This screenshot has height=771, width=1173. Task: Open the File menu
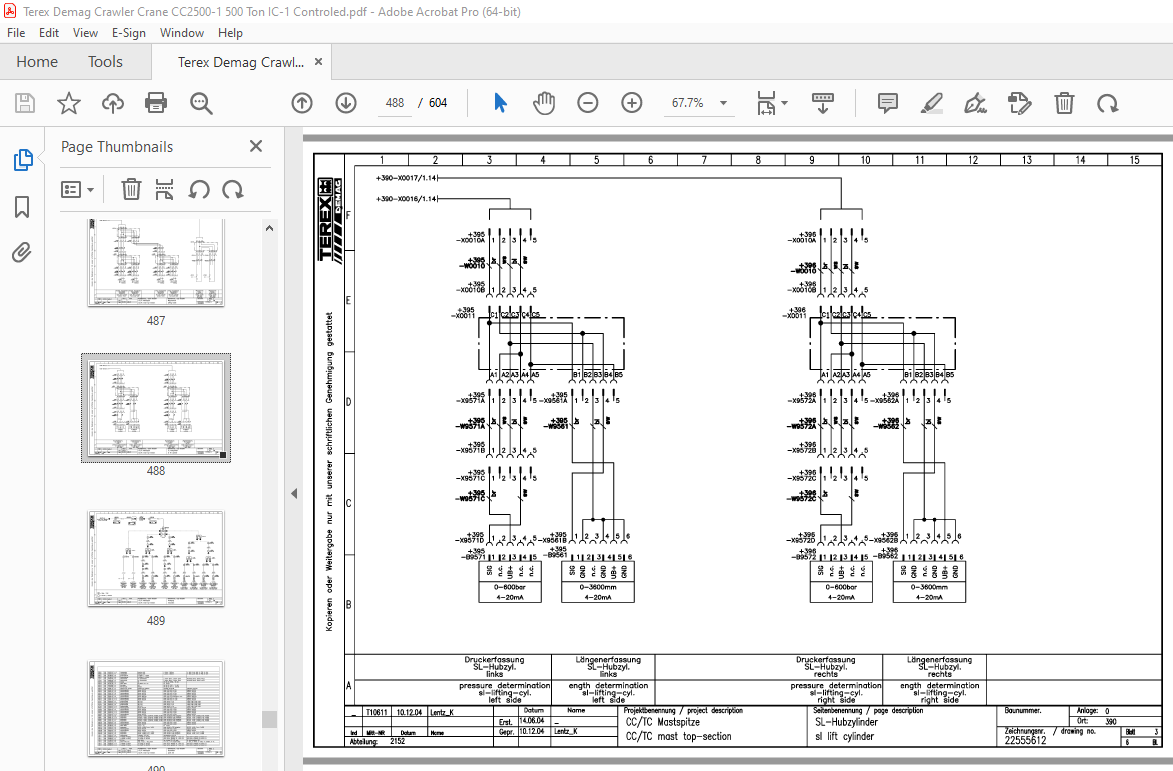[x=16, y=33]
